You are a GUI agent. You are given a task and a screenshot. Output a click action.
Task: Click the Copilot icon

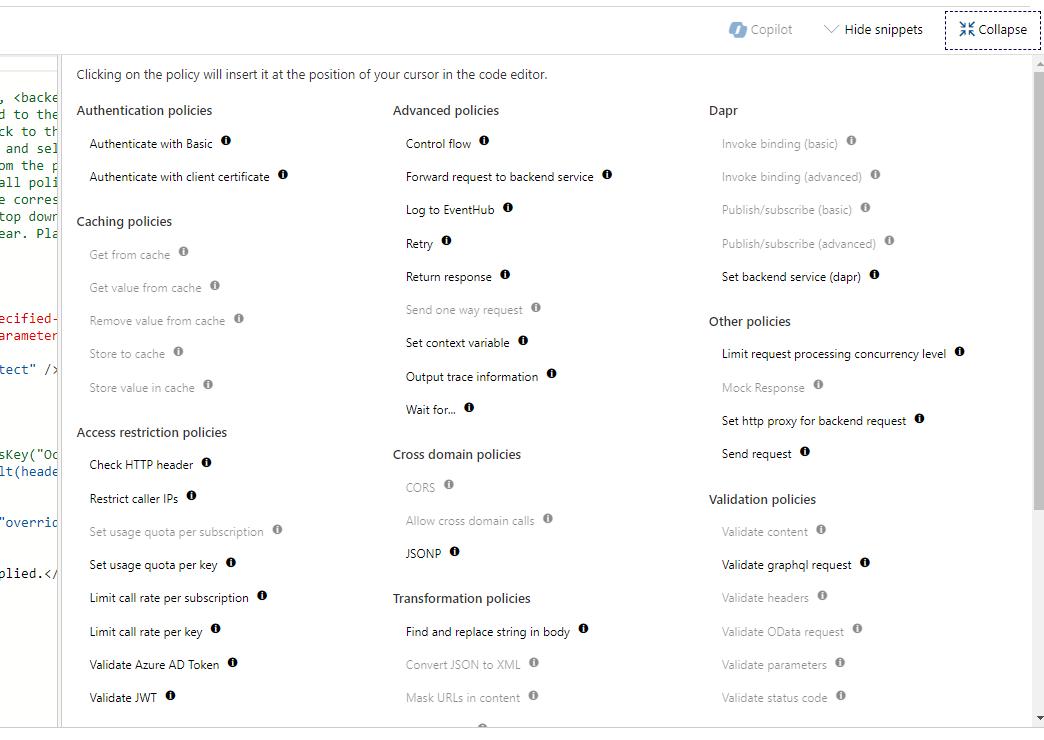click(x=737, y=29)
